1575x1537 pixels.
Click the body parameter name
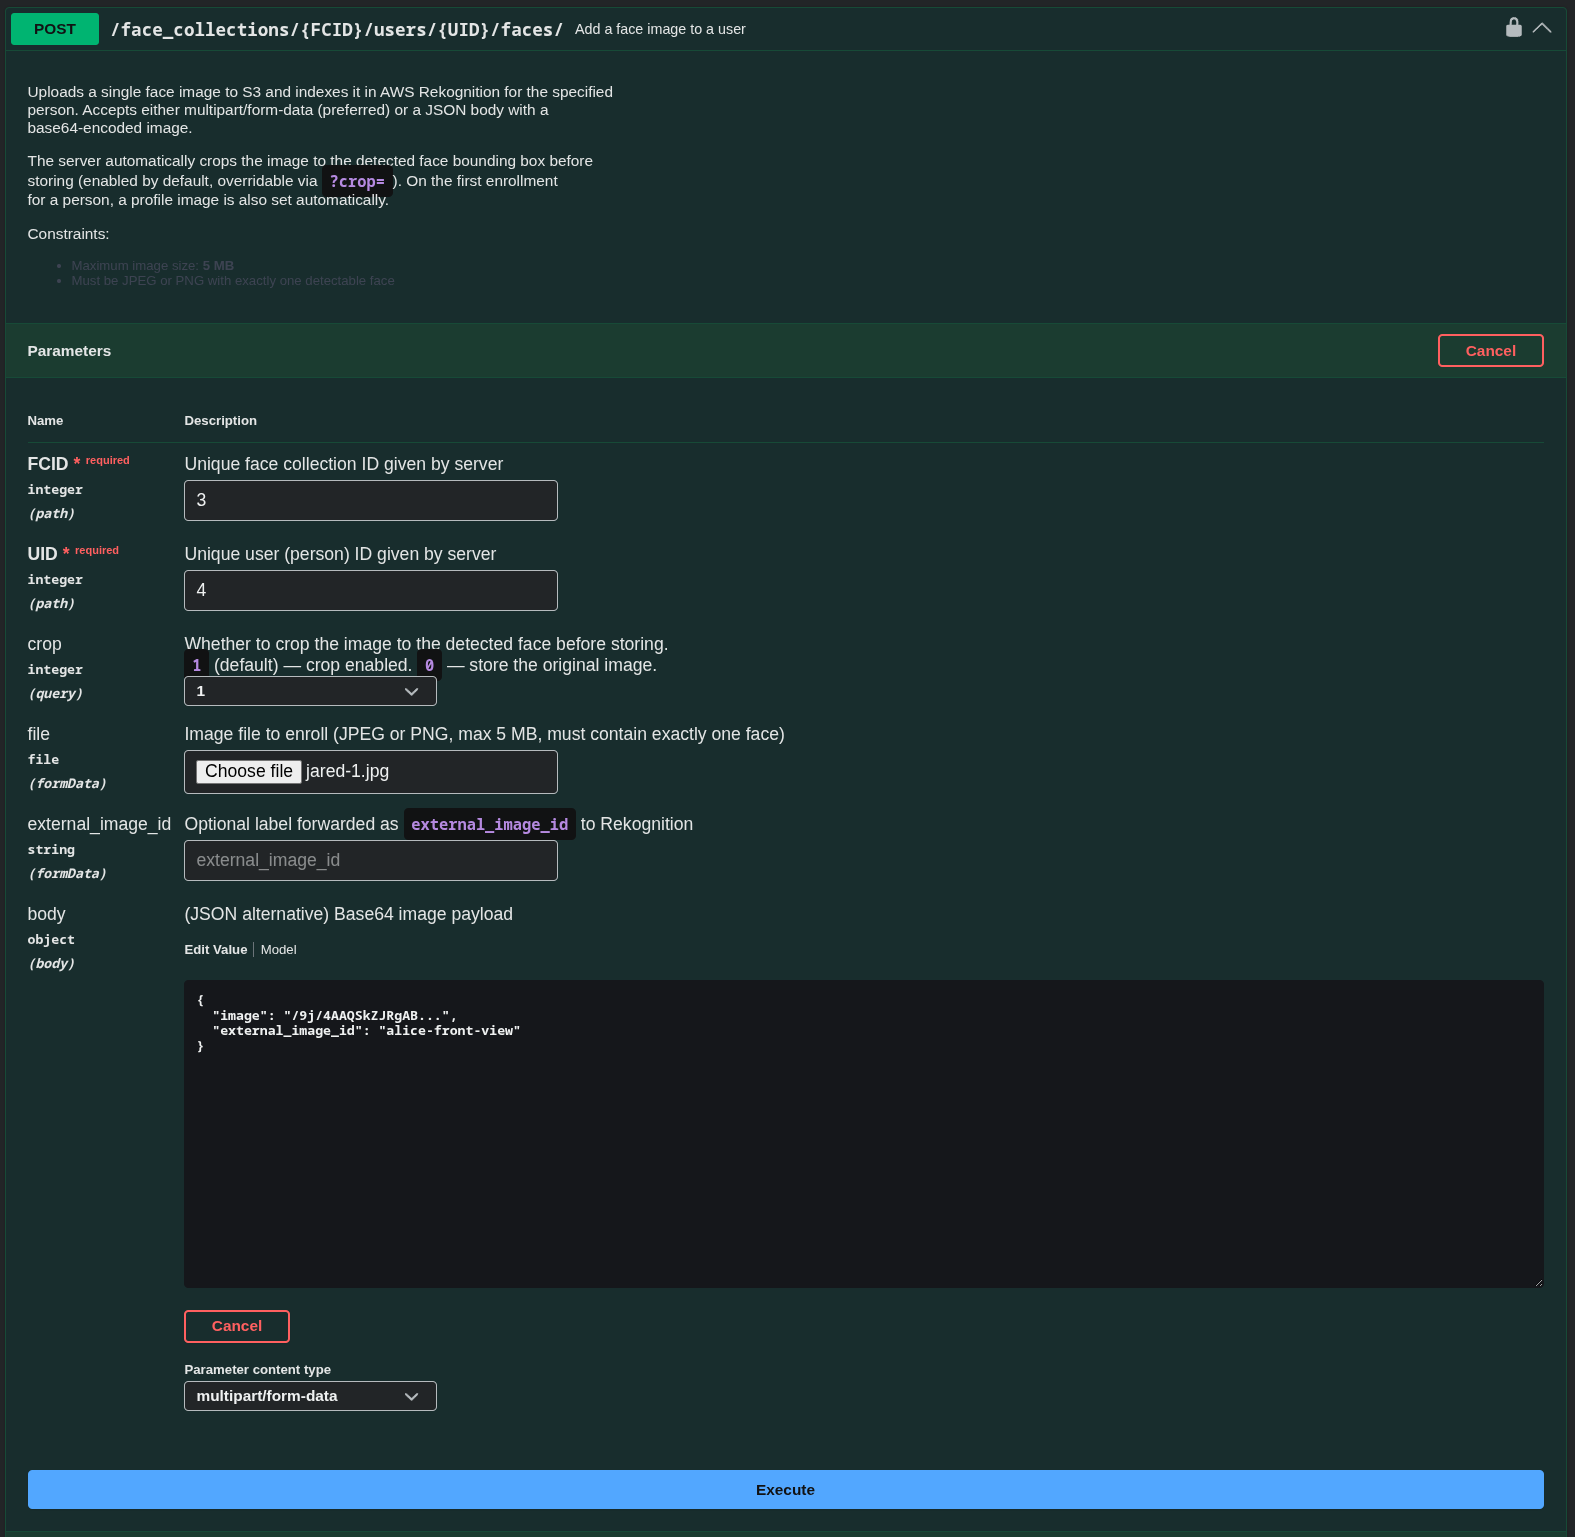(46, 914)
